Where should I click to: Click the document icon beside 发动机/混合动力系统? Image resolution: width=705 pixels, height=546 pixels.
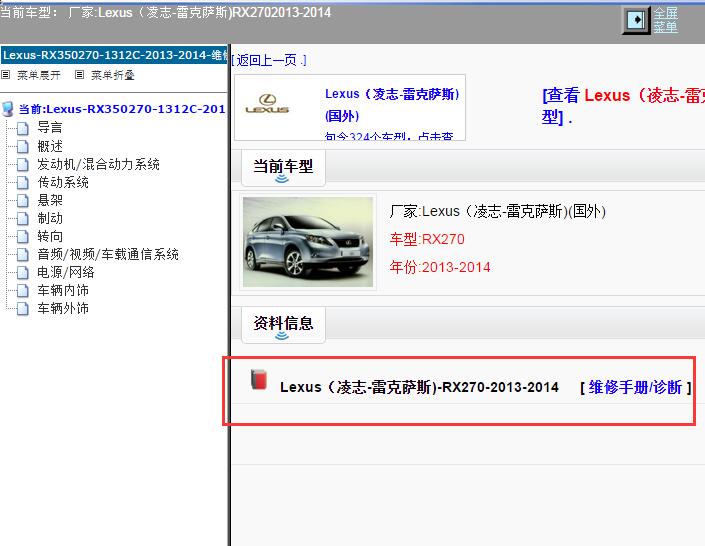pos(22,164)
